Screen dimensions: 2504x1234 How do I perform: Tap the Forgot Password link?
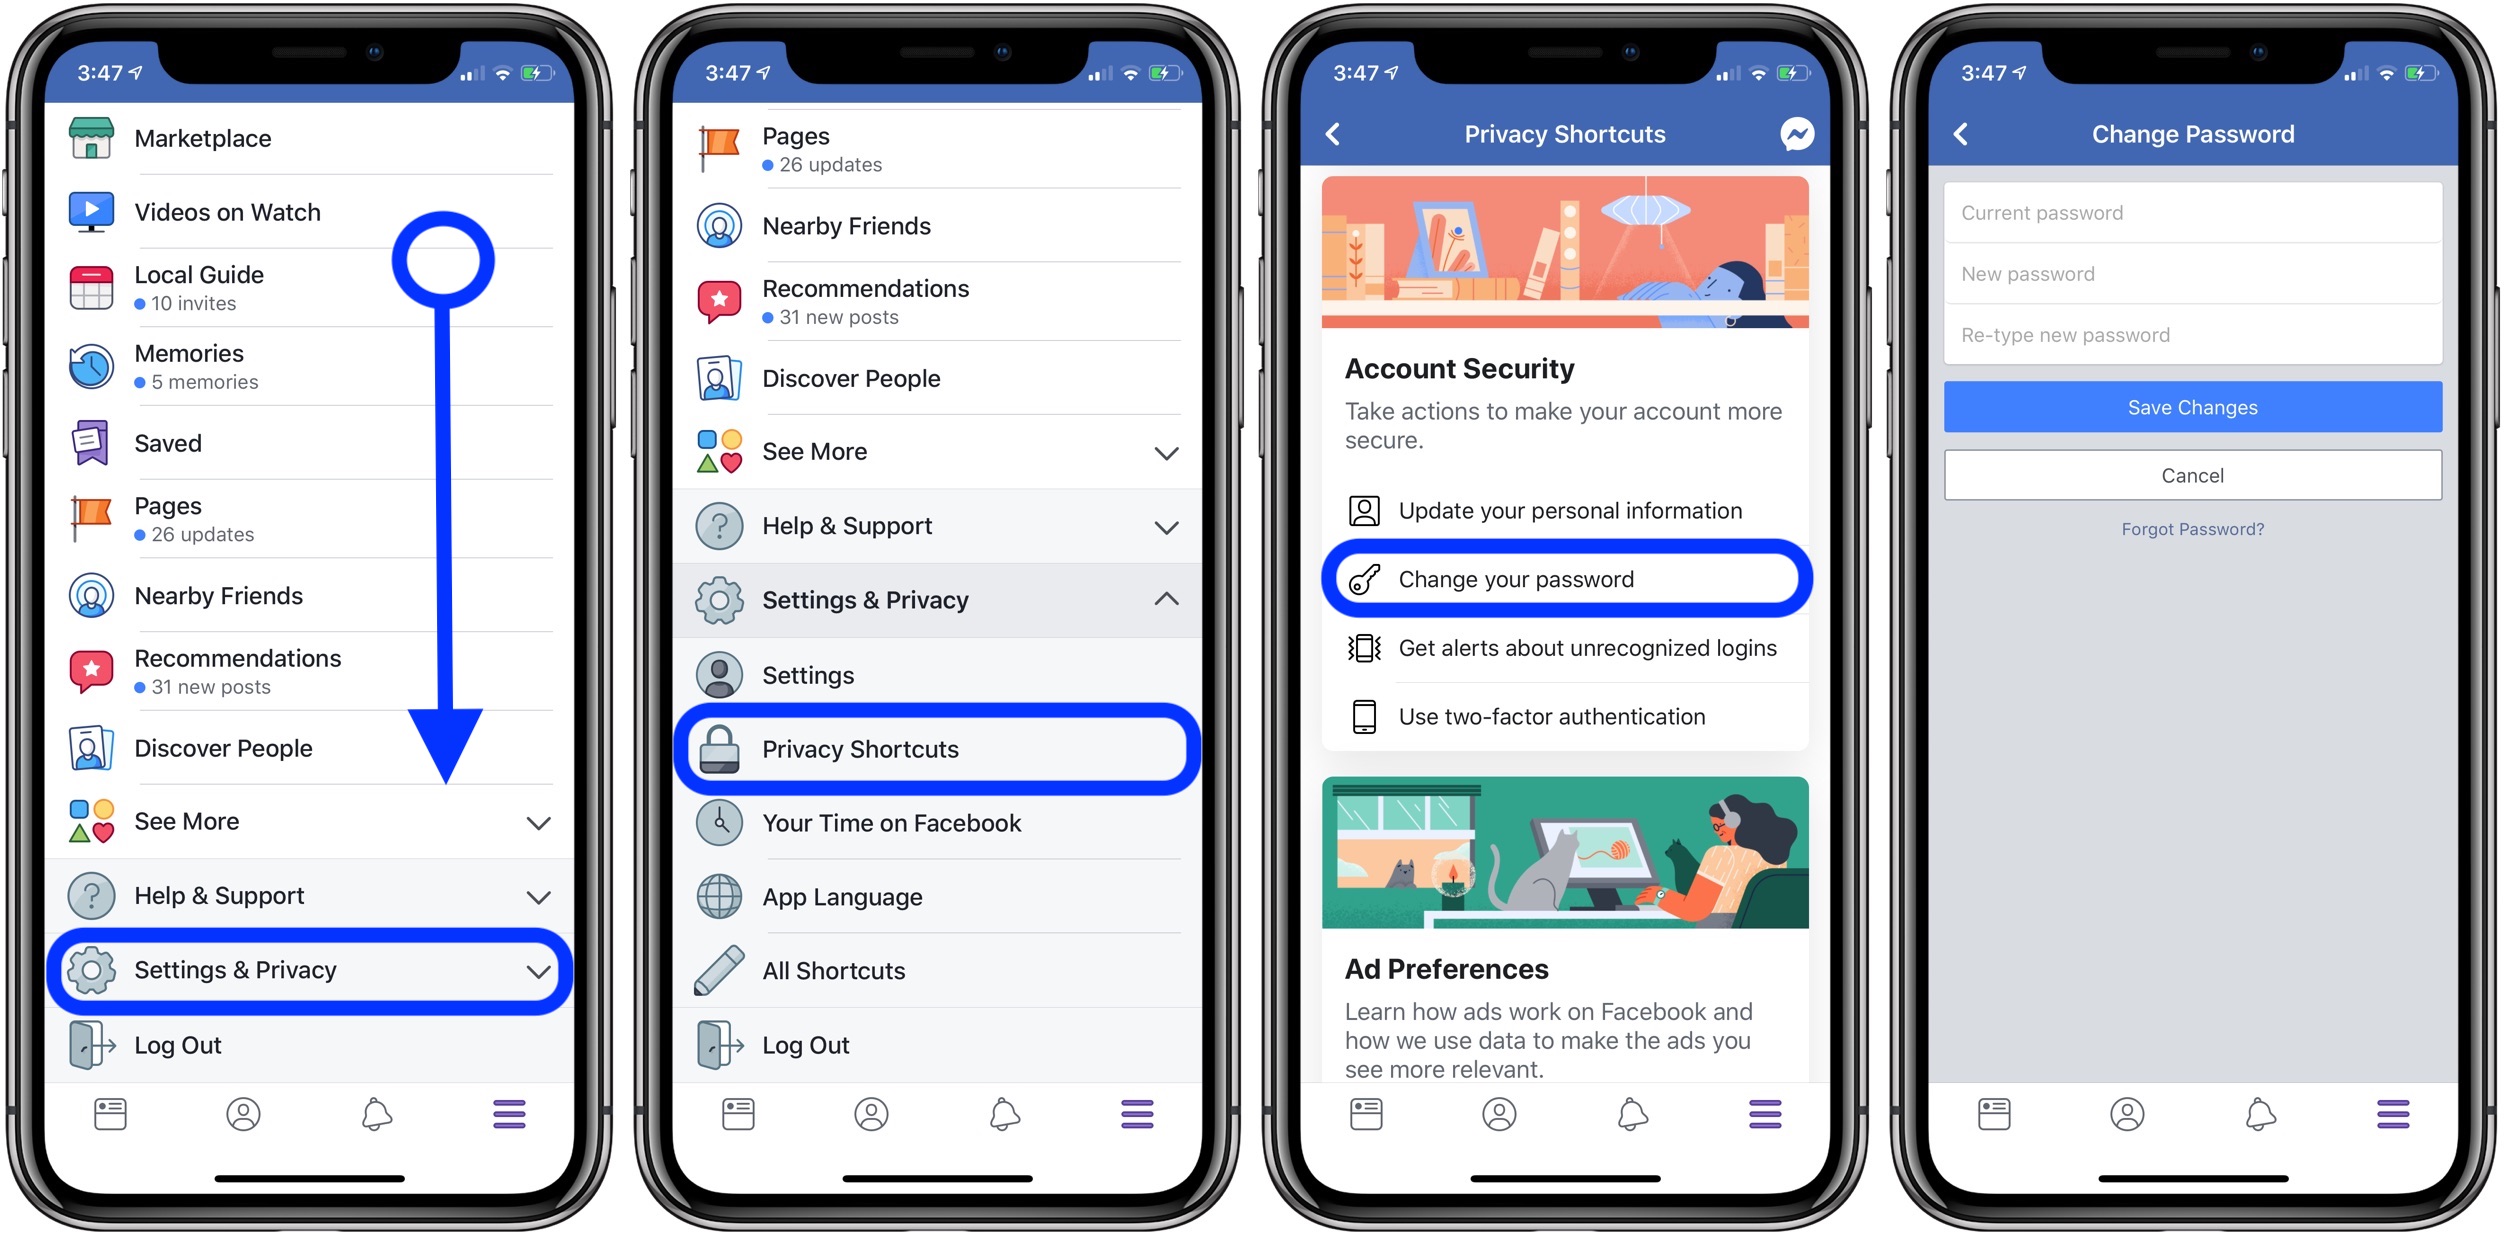point(2191,528)
